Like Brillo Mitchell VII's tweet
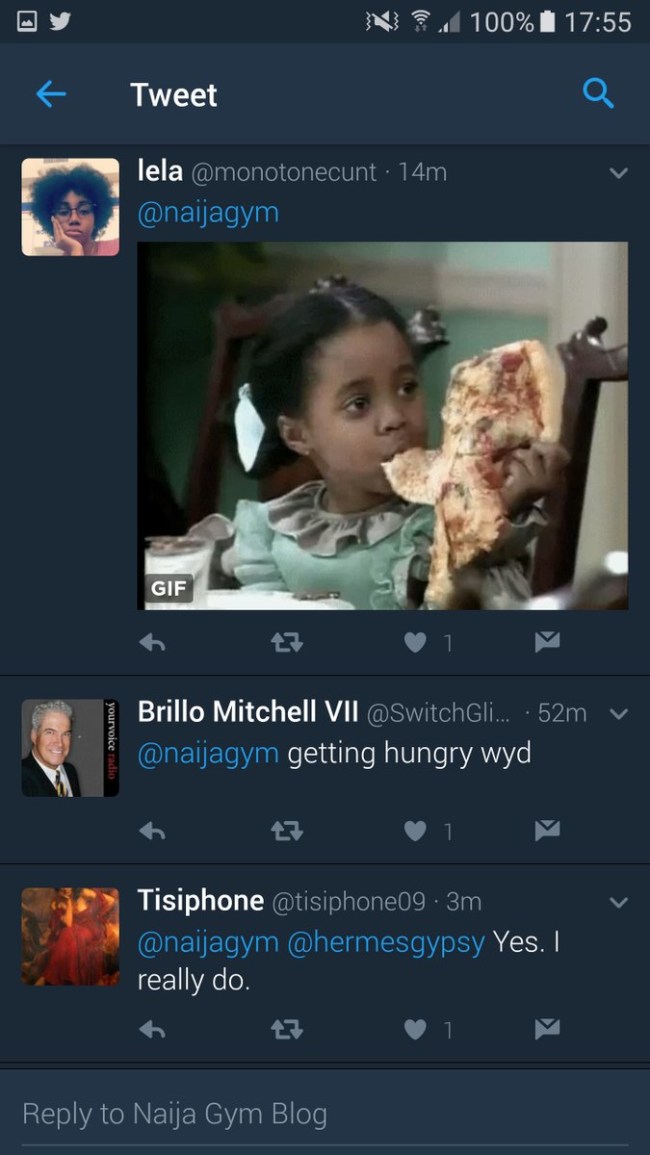This screenshot has width=650, height=1155. (416, 831)
